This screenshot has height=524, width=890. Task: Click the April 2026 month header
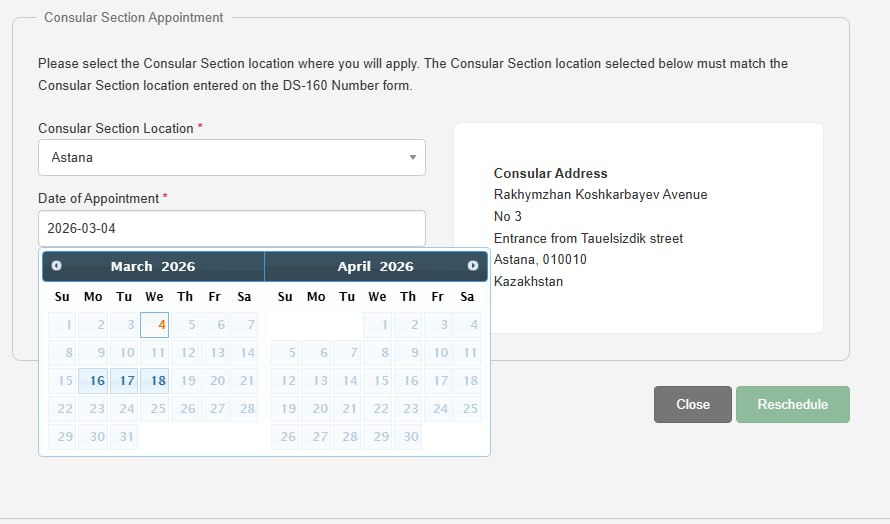[x=375, y=266]
